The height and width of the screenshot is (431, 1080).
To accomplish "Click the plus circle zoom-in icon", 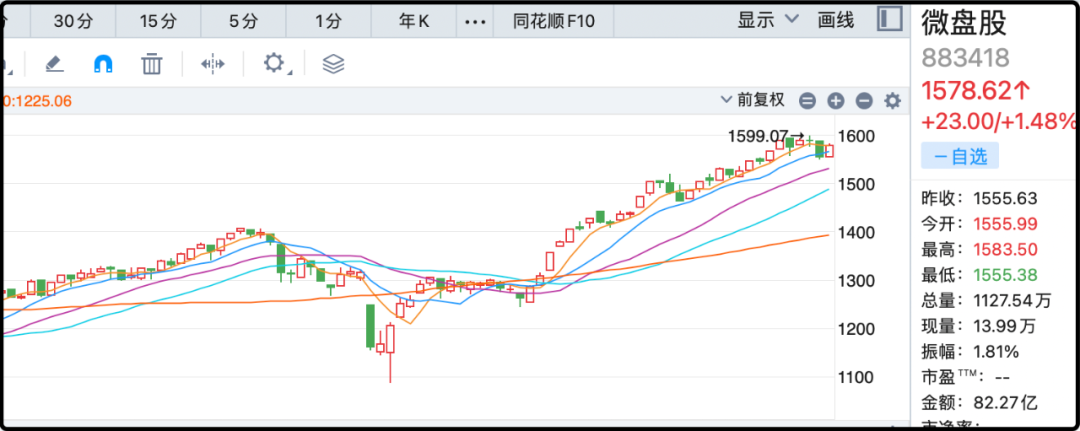I will (836, 101).
